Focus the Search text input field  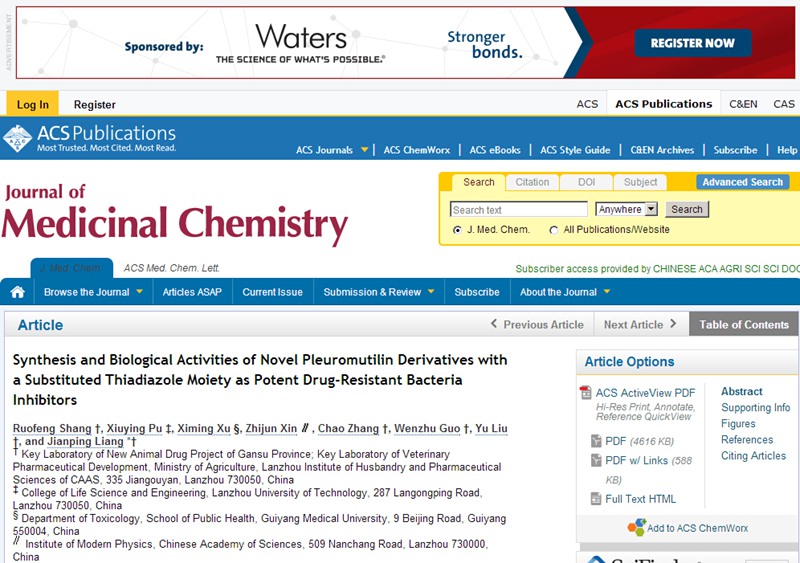point(519,209)
